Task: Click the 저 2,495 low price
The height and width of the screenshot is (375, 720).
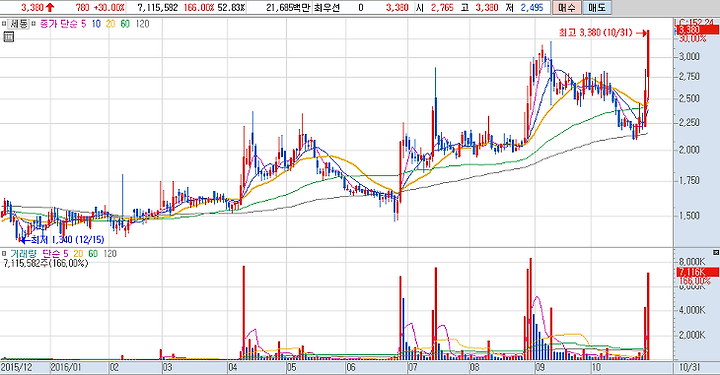Action: [x=525, y=7]
